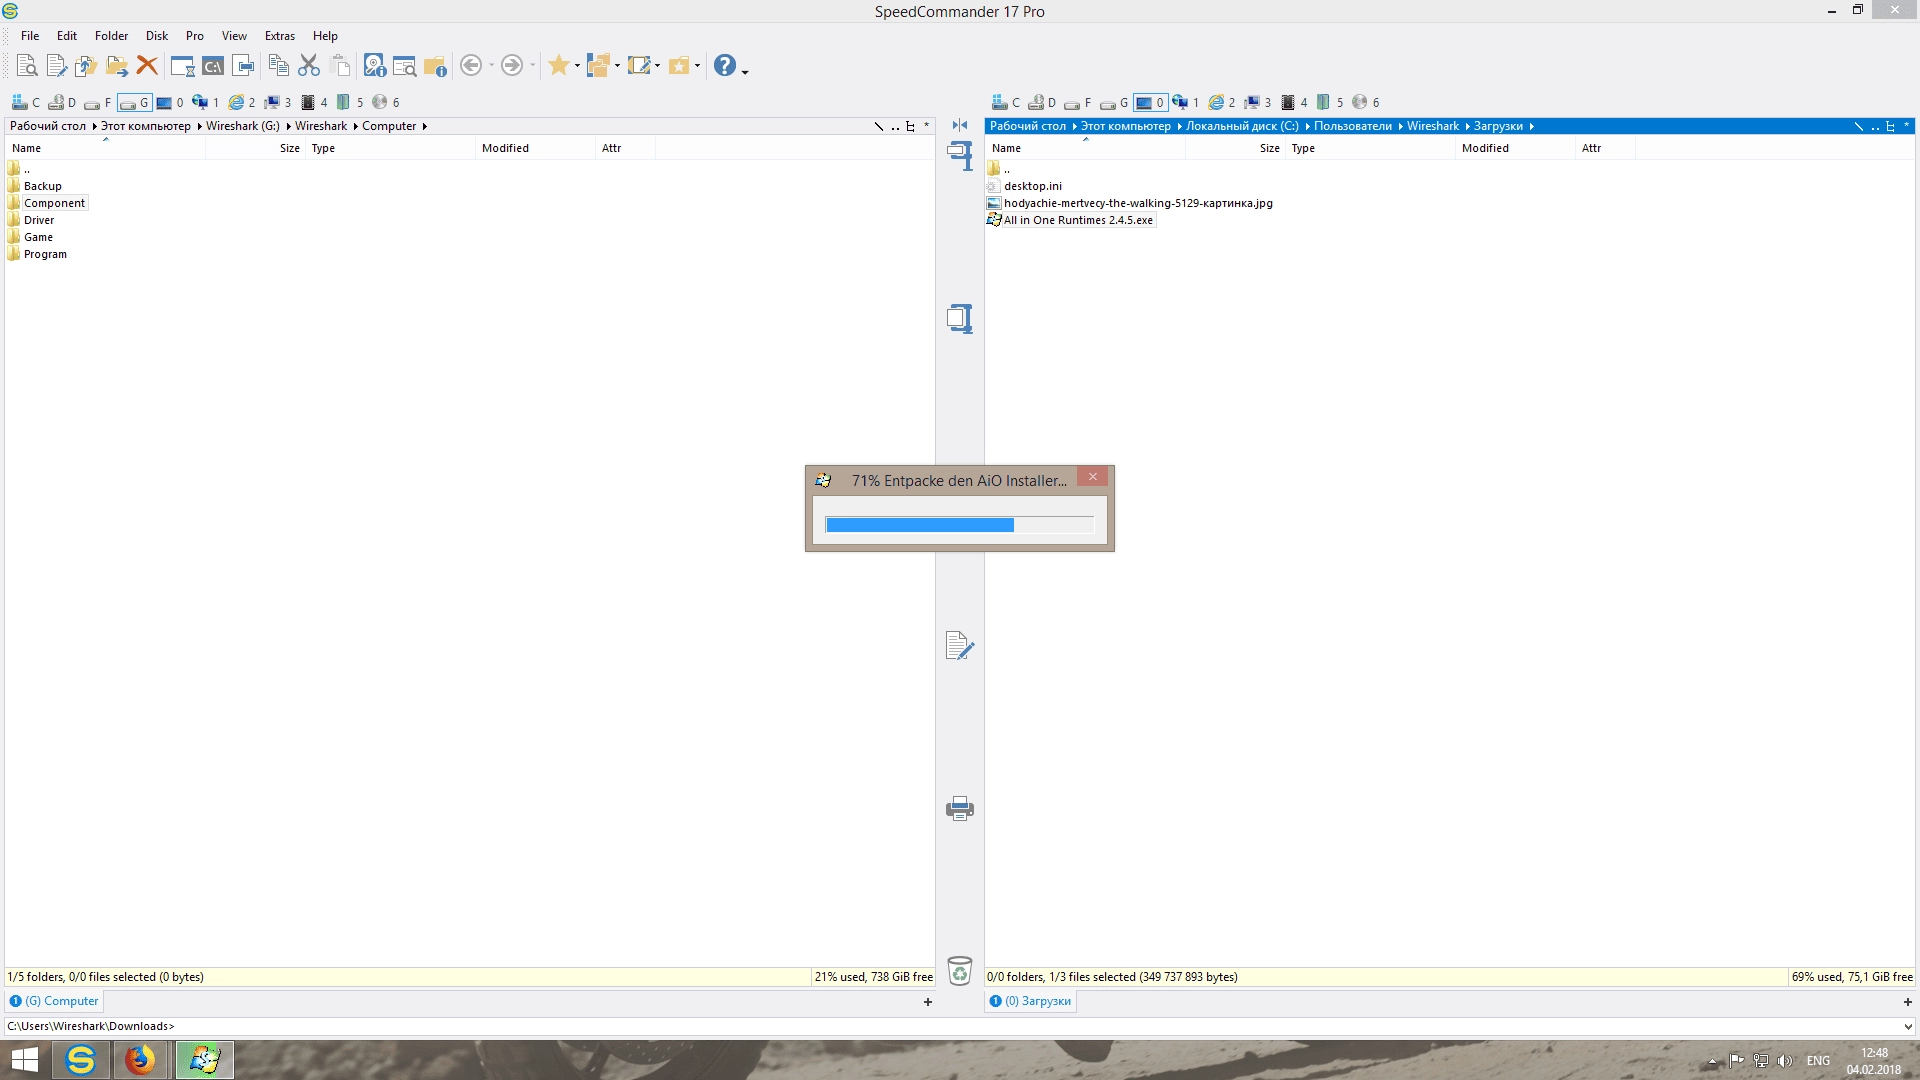Click the folder info properties icon

point(435,66)
